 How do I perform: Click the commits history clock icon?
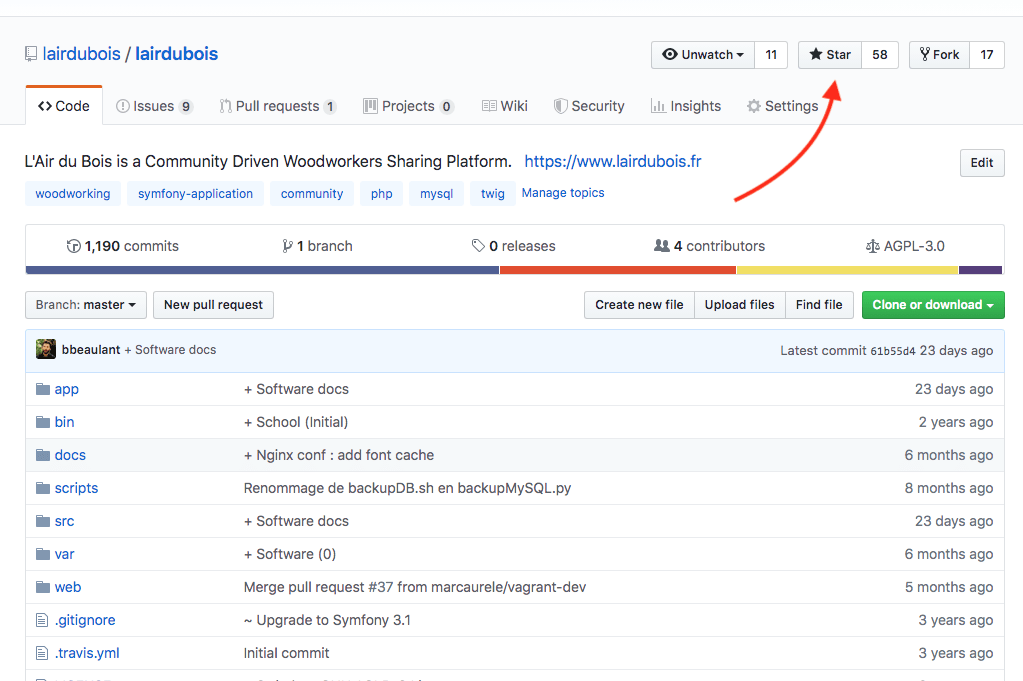pyautogui.click(x=74, y=246)
